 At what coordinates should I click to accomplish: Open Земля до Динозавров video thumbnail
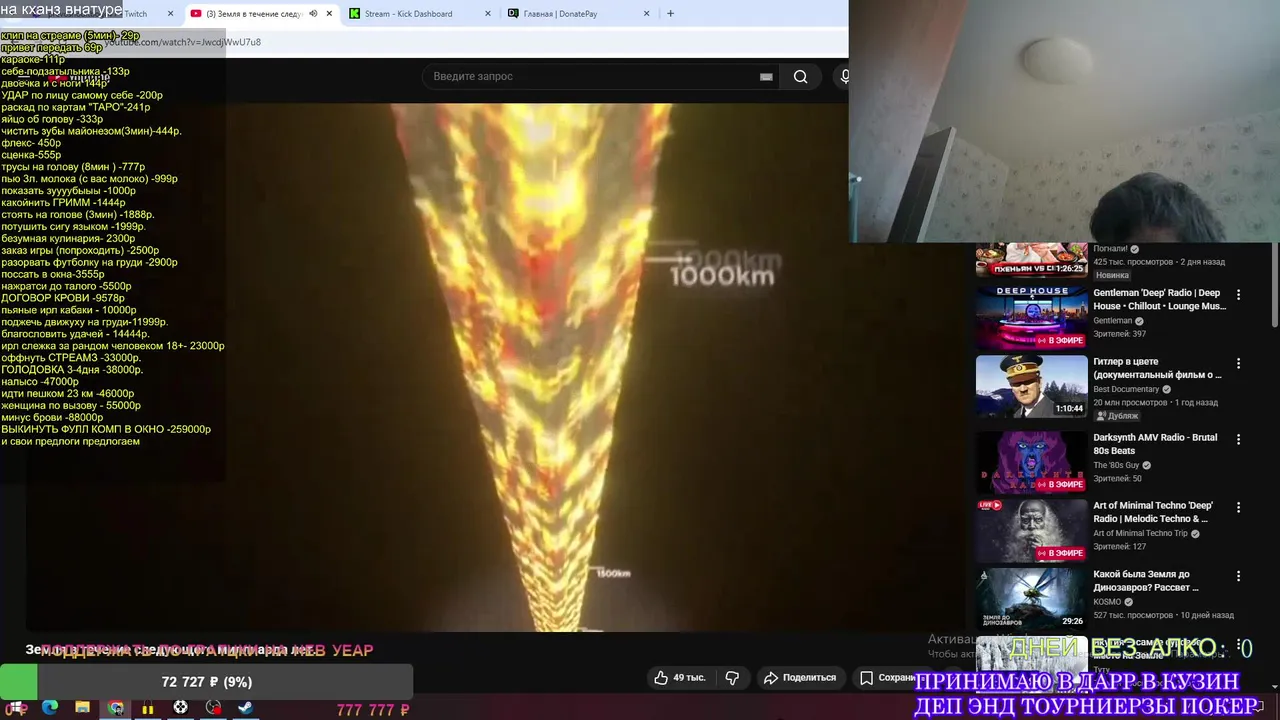[x=1031, y=598]
